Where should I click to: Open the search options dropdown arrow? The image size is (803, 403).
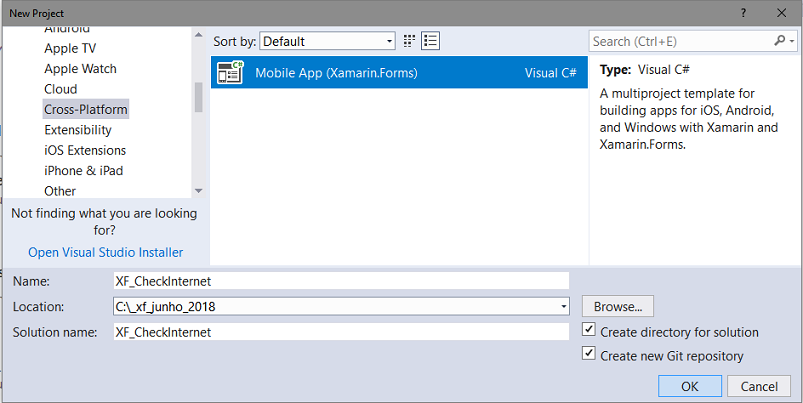point(792,41)
